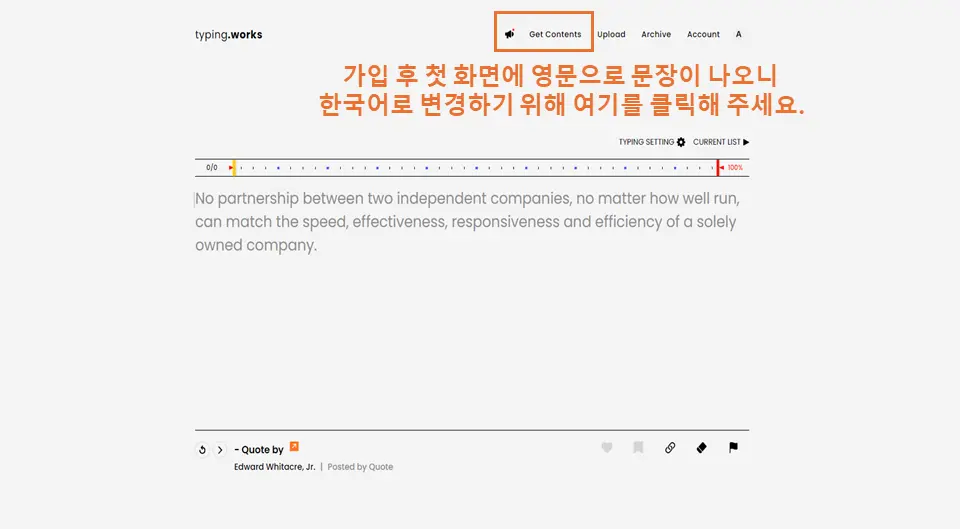Screen dimensions: 960x529
Task: Open the Get Contents menu
Action: click(x=555, y=34)
